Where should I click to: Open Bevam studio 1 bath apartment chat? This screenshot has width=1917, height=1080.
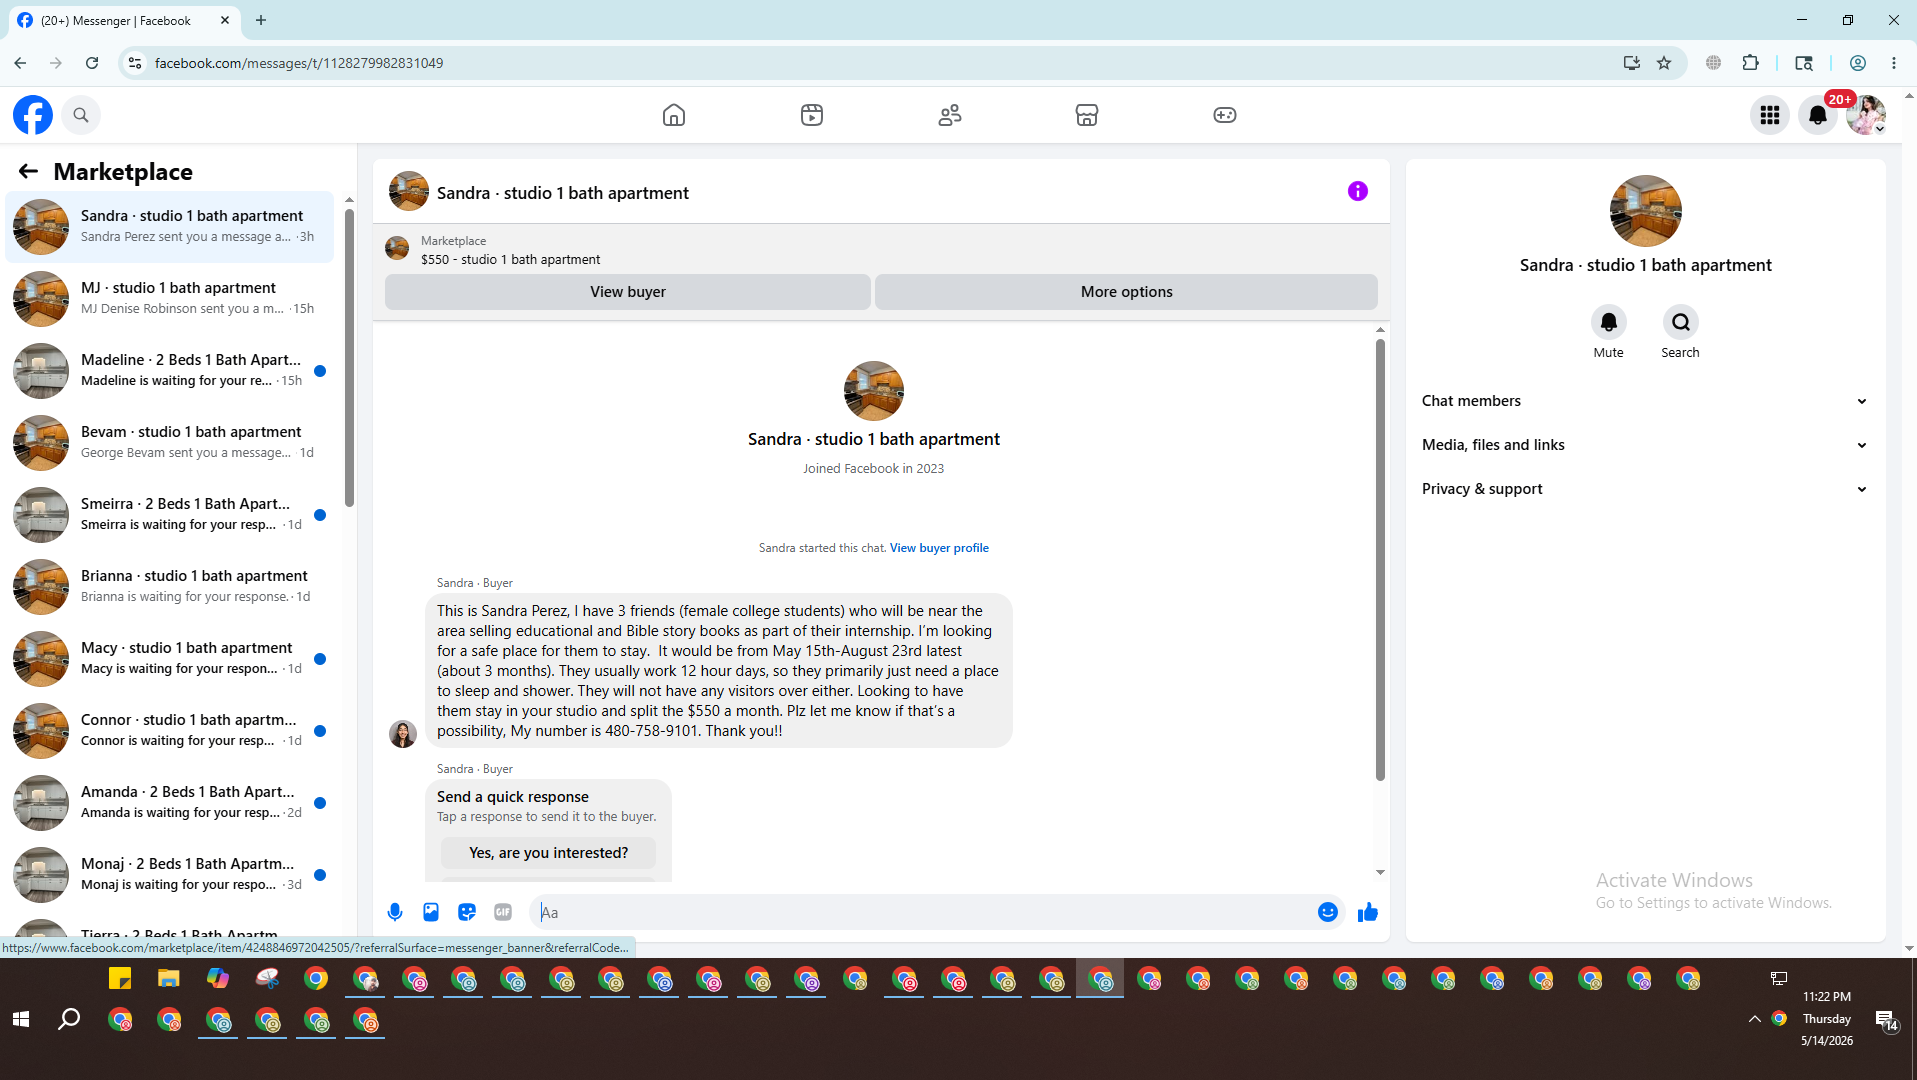(170, 443)
